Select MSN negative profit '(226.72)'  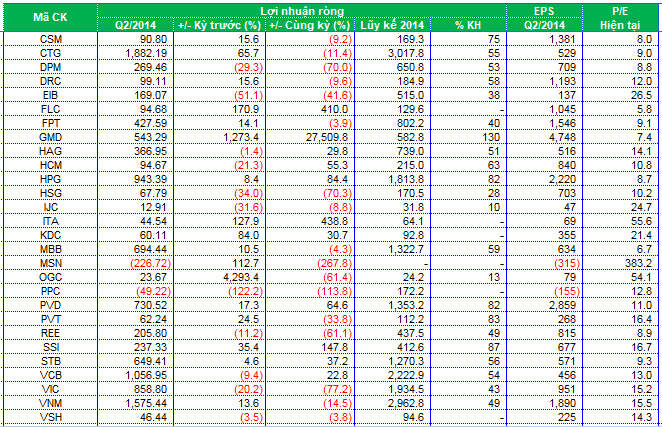point(151,263)
